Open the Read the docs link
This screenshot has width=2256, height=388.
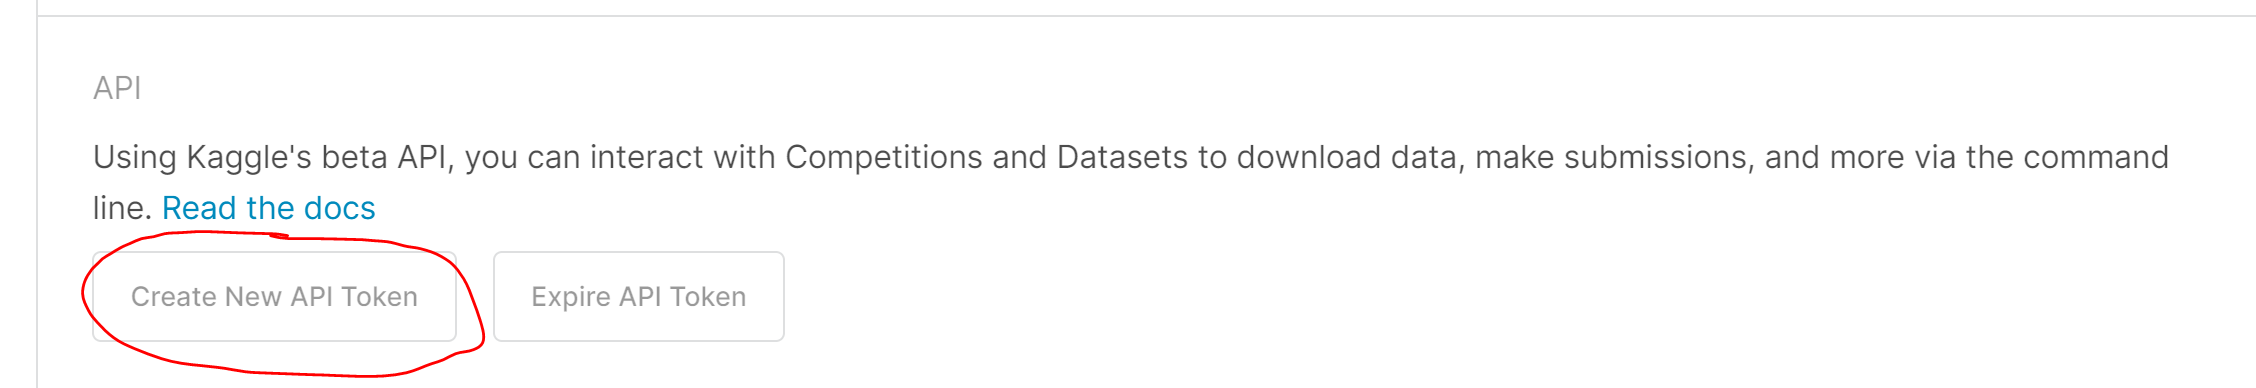point(269,208)
